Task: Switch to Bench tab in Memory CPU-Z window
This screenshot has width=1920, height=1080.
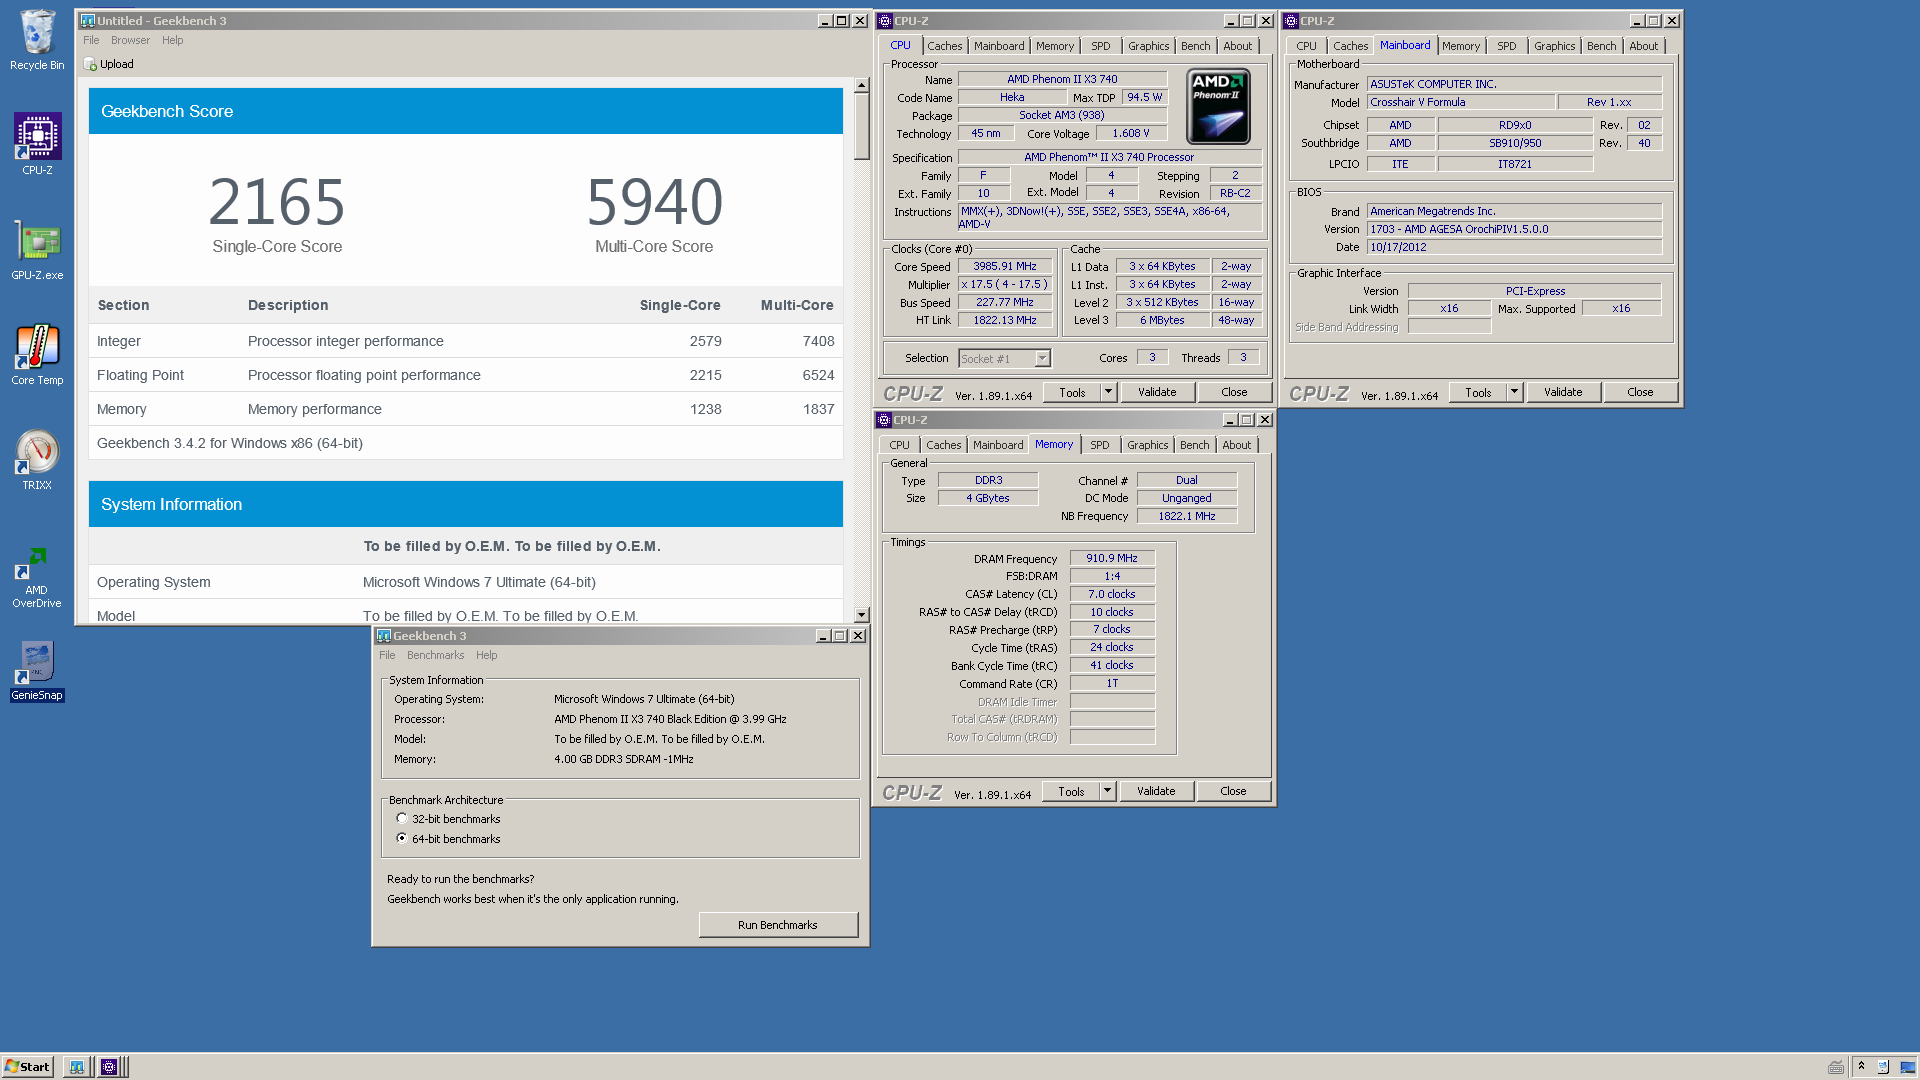Action: (x=1194, y=445)
